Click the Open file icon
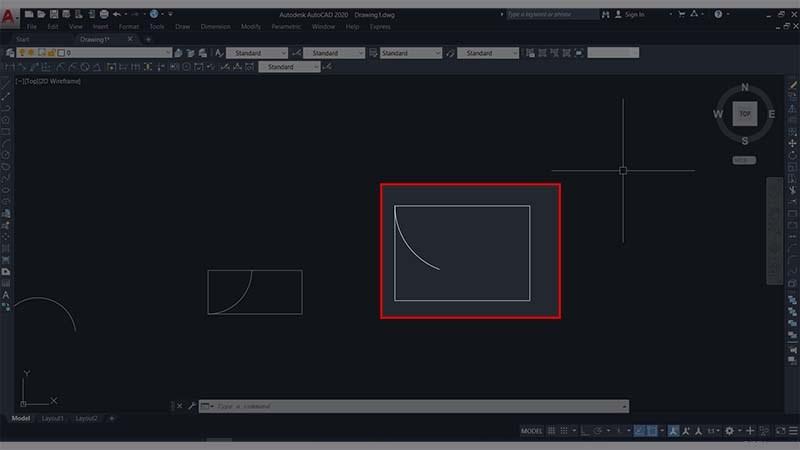Image resolution: width=800 pixels, height=450 pixels. click(41, 14)
